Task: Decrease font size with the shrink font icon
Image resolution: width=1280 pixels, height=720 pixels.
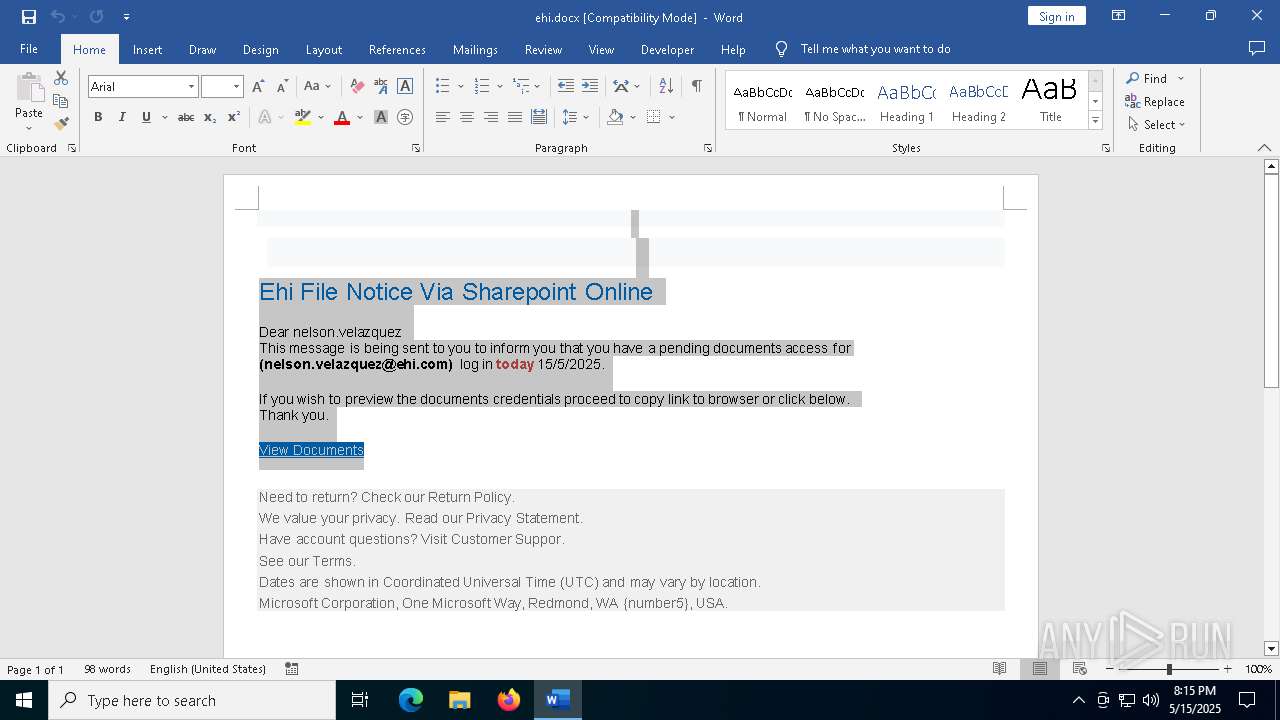Action: [x=282, y=87]
